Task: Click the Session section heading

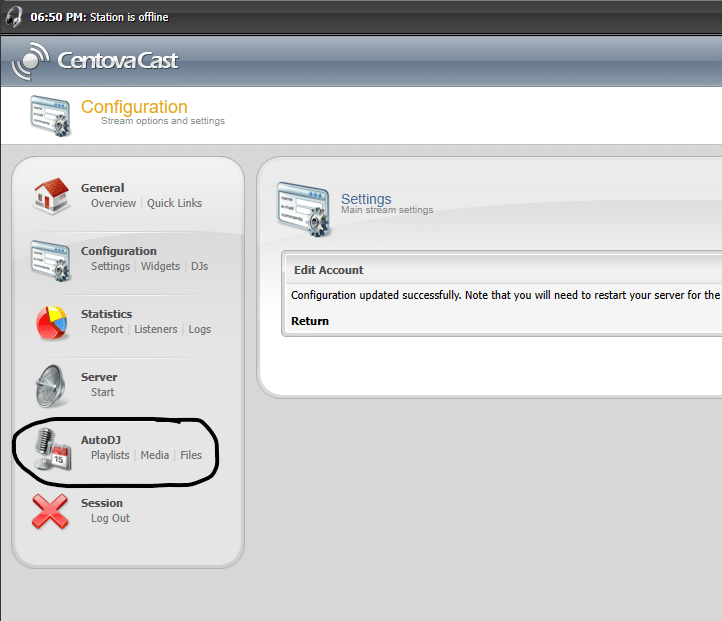Action: [102, 503]
